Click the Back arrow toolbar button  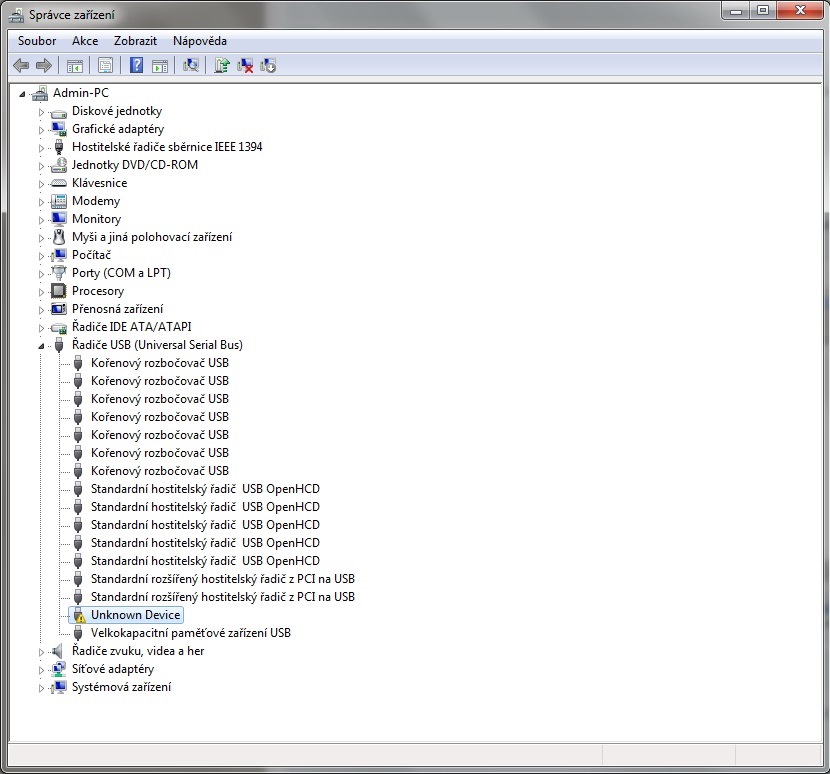(21, 66)
